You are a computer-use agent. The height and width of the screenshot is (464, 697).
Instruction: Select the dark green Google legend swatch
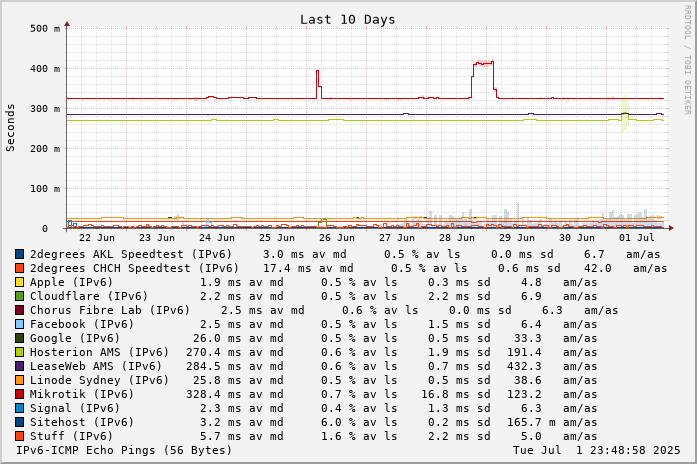(x=19, y=338)
